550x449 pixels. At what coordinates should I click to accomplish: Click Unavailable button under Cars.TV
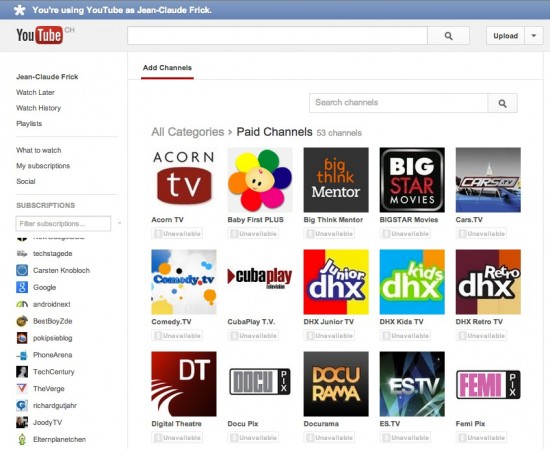482,234
